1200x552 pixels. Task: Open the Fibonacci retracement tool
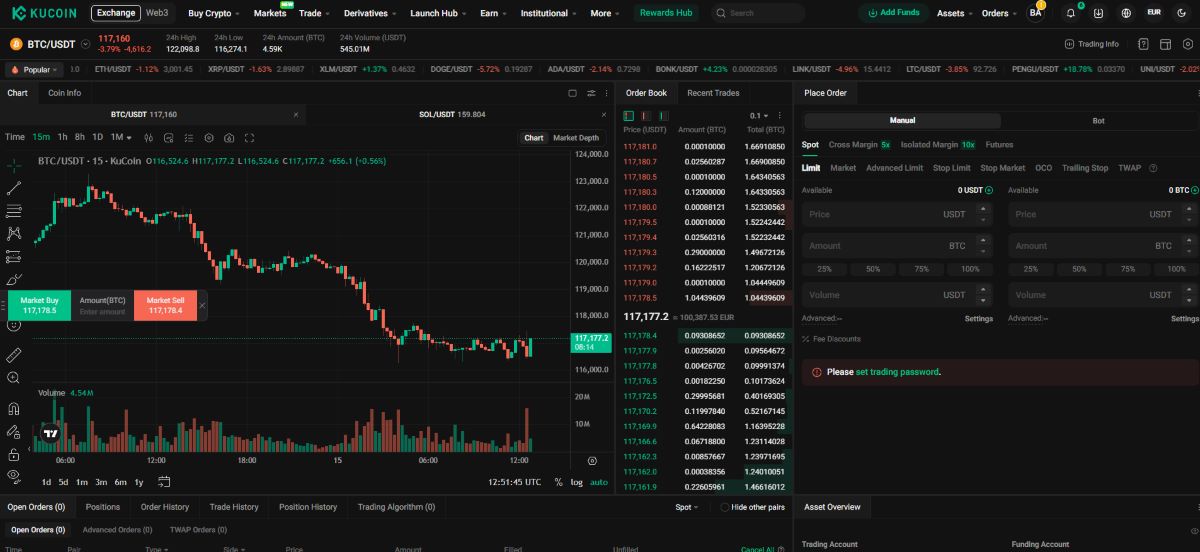pyautogui.click(x=14, y=211)
